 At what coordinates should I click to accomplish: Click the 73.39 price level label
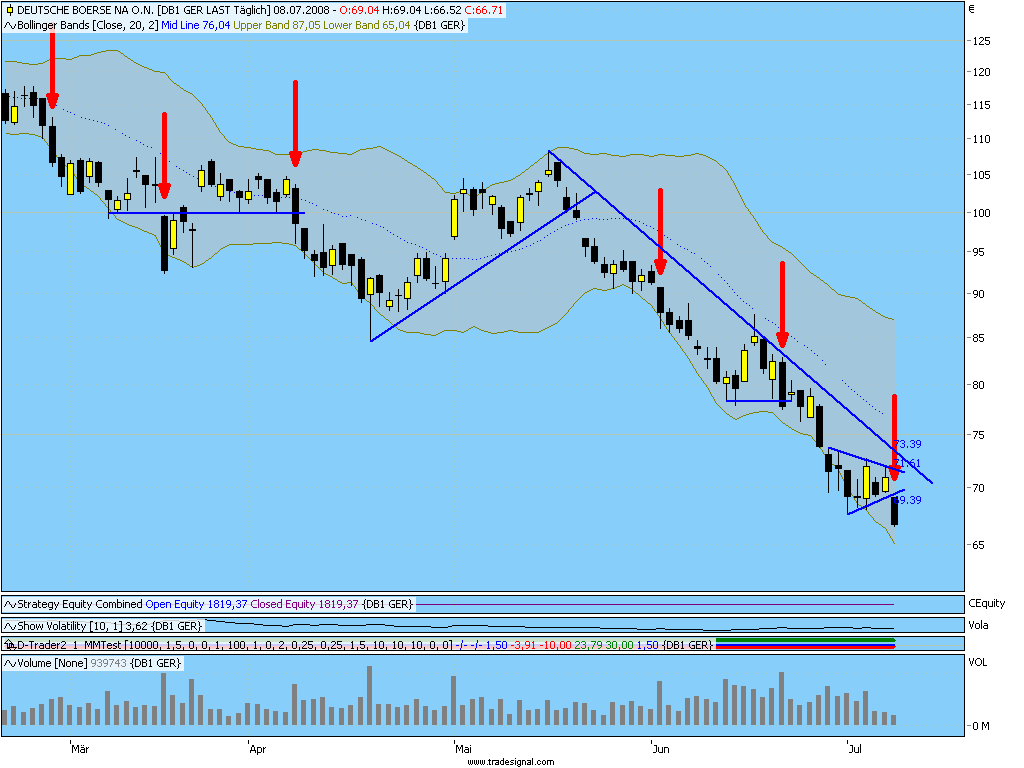tap(908, 445)
